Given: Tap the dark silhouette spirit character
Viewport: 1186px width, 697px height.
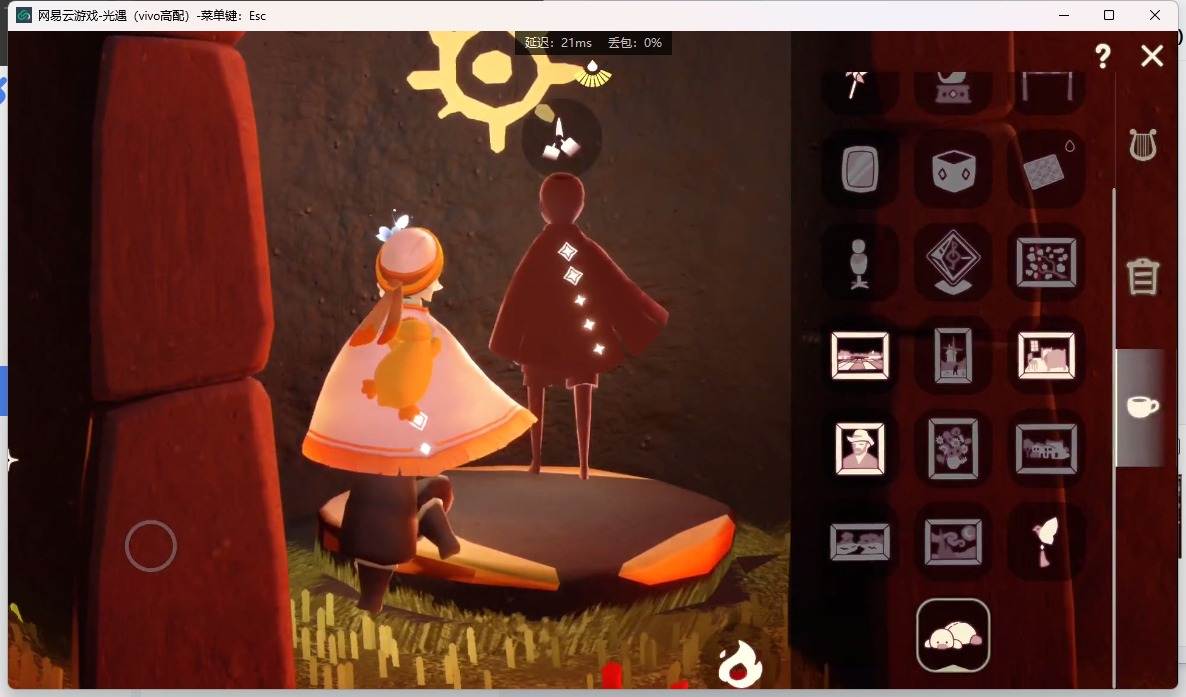Looking at the screenshot, I should point(578,325).
